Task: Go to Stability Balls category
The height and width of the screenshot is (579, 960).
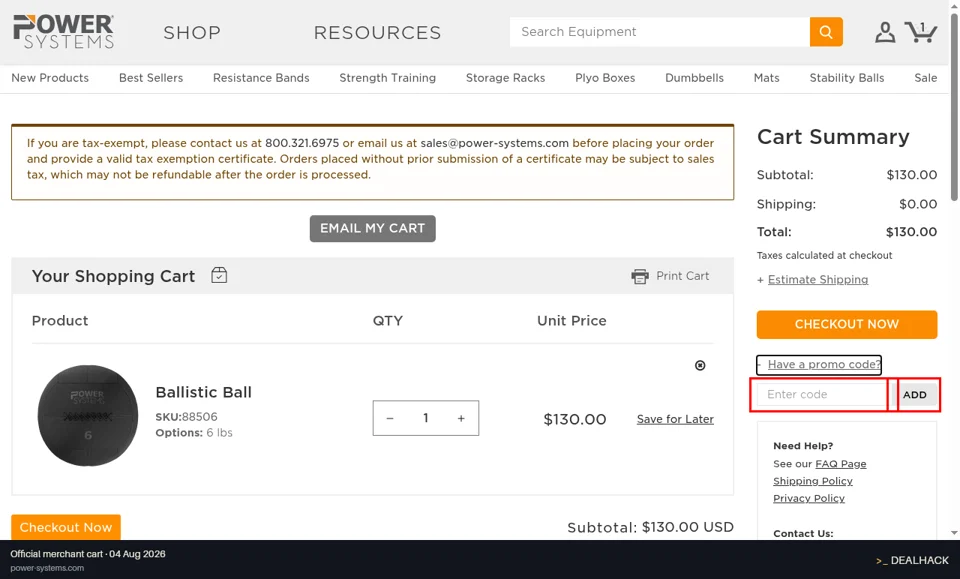Action: click(847, 78)
